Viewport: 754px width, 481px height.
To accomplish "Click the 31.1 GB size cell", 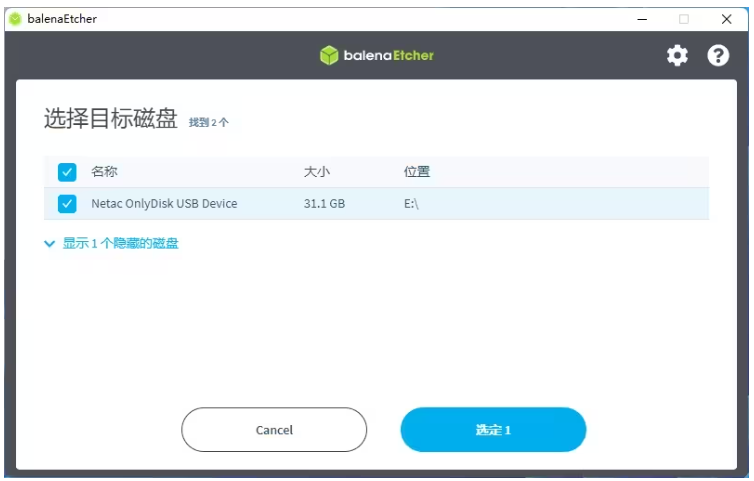I will (324, 204).
